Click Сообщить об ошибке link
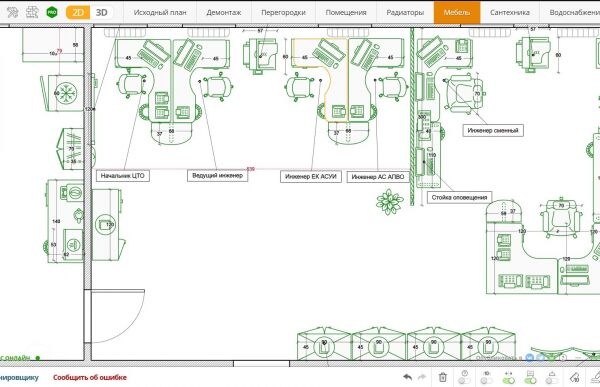600x387 pixels. [x=90, y=377]
